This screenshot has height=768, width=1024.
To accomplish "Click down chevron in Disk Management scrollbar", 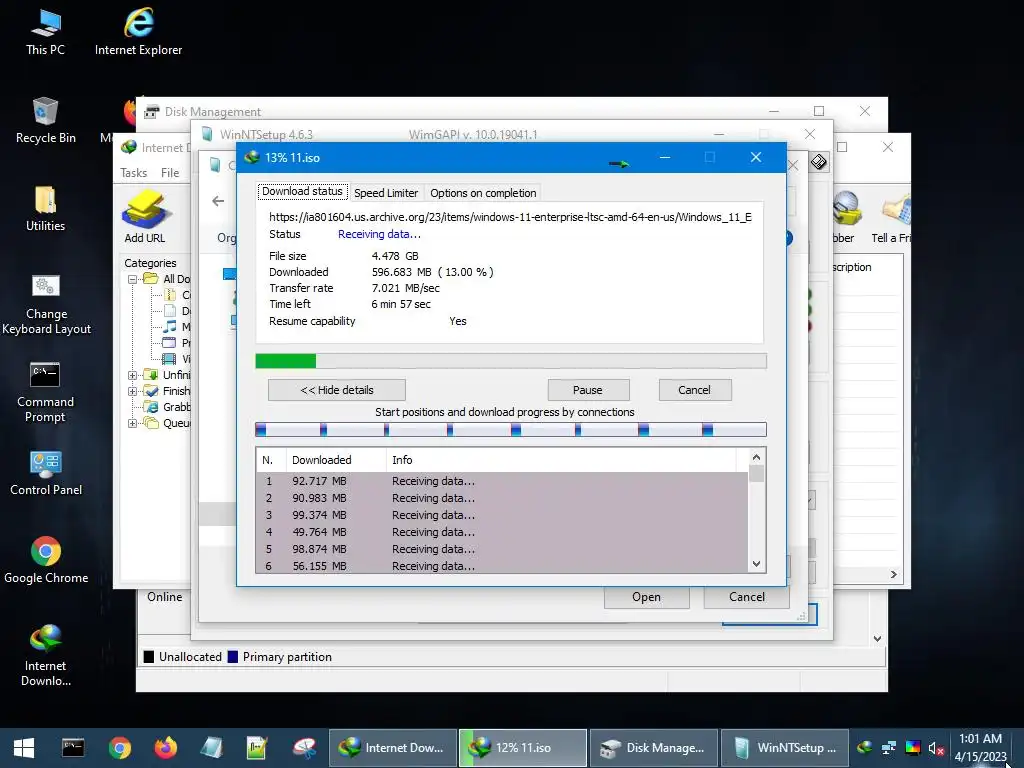I will pyautogui.click(x=877, y=639).
